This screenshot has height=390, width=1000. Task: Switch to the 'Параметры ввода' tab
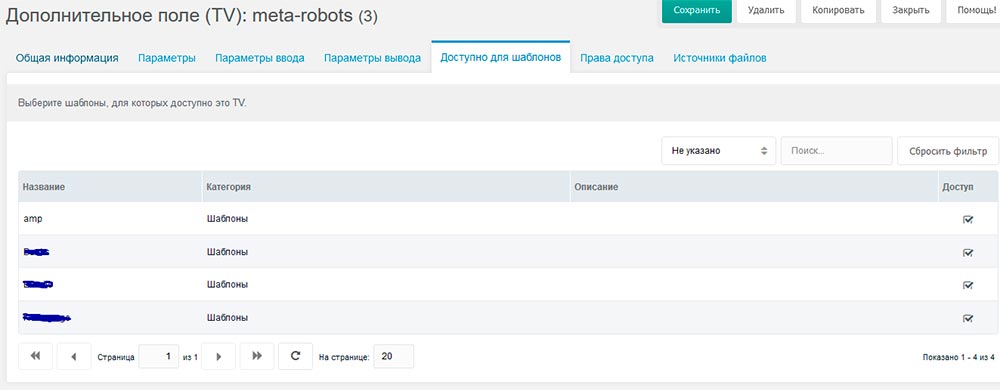click(260, 58)
